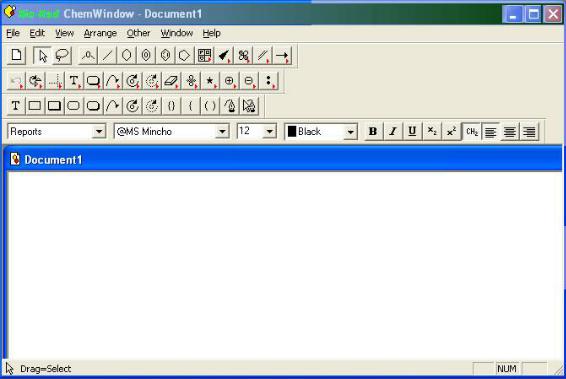Select the Lasso selection tool

point(62,56)
